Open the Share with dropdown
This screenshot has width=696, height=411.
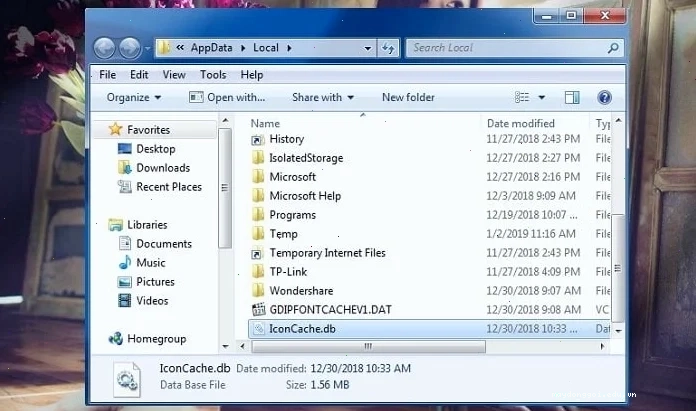[x=323, y=97]
